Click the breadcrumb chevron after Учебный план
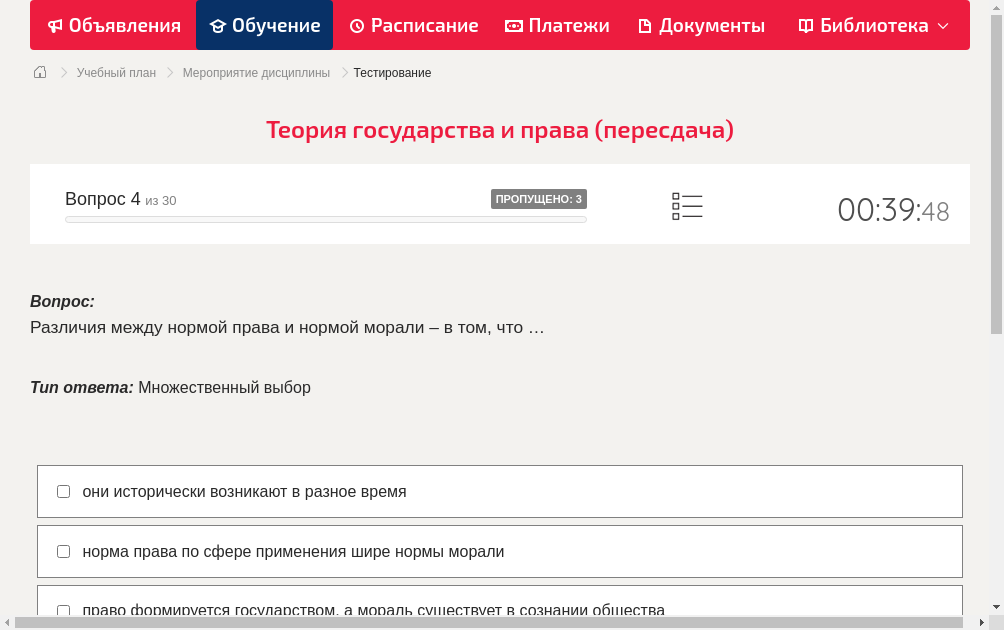 click(x=168, y=72)
